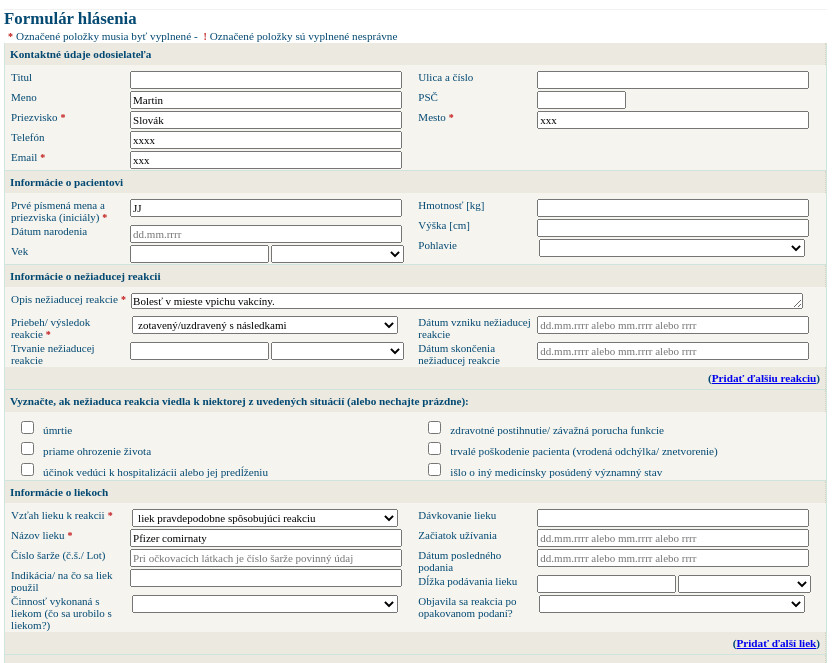Check priame ohrozenie života box
The image size is (838, 663).
[28, 449]
